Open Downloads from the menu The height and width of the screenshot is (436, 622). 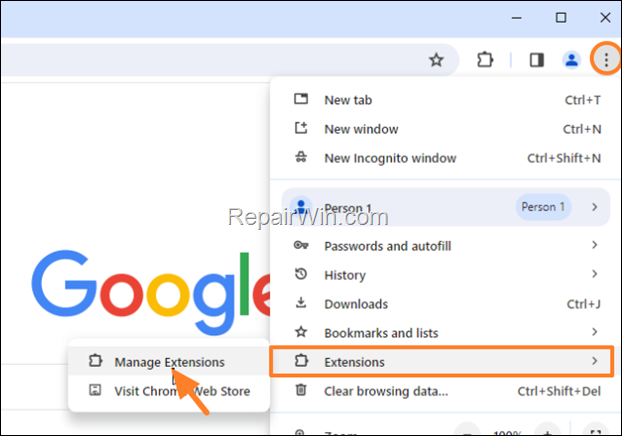pos(446,304)
